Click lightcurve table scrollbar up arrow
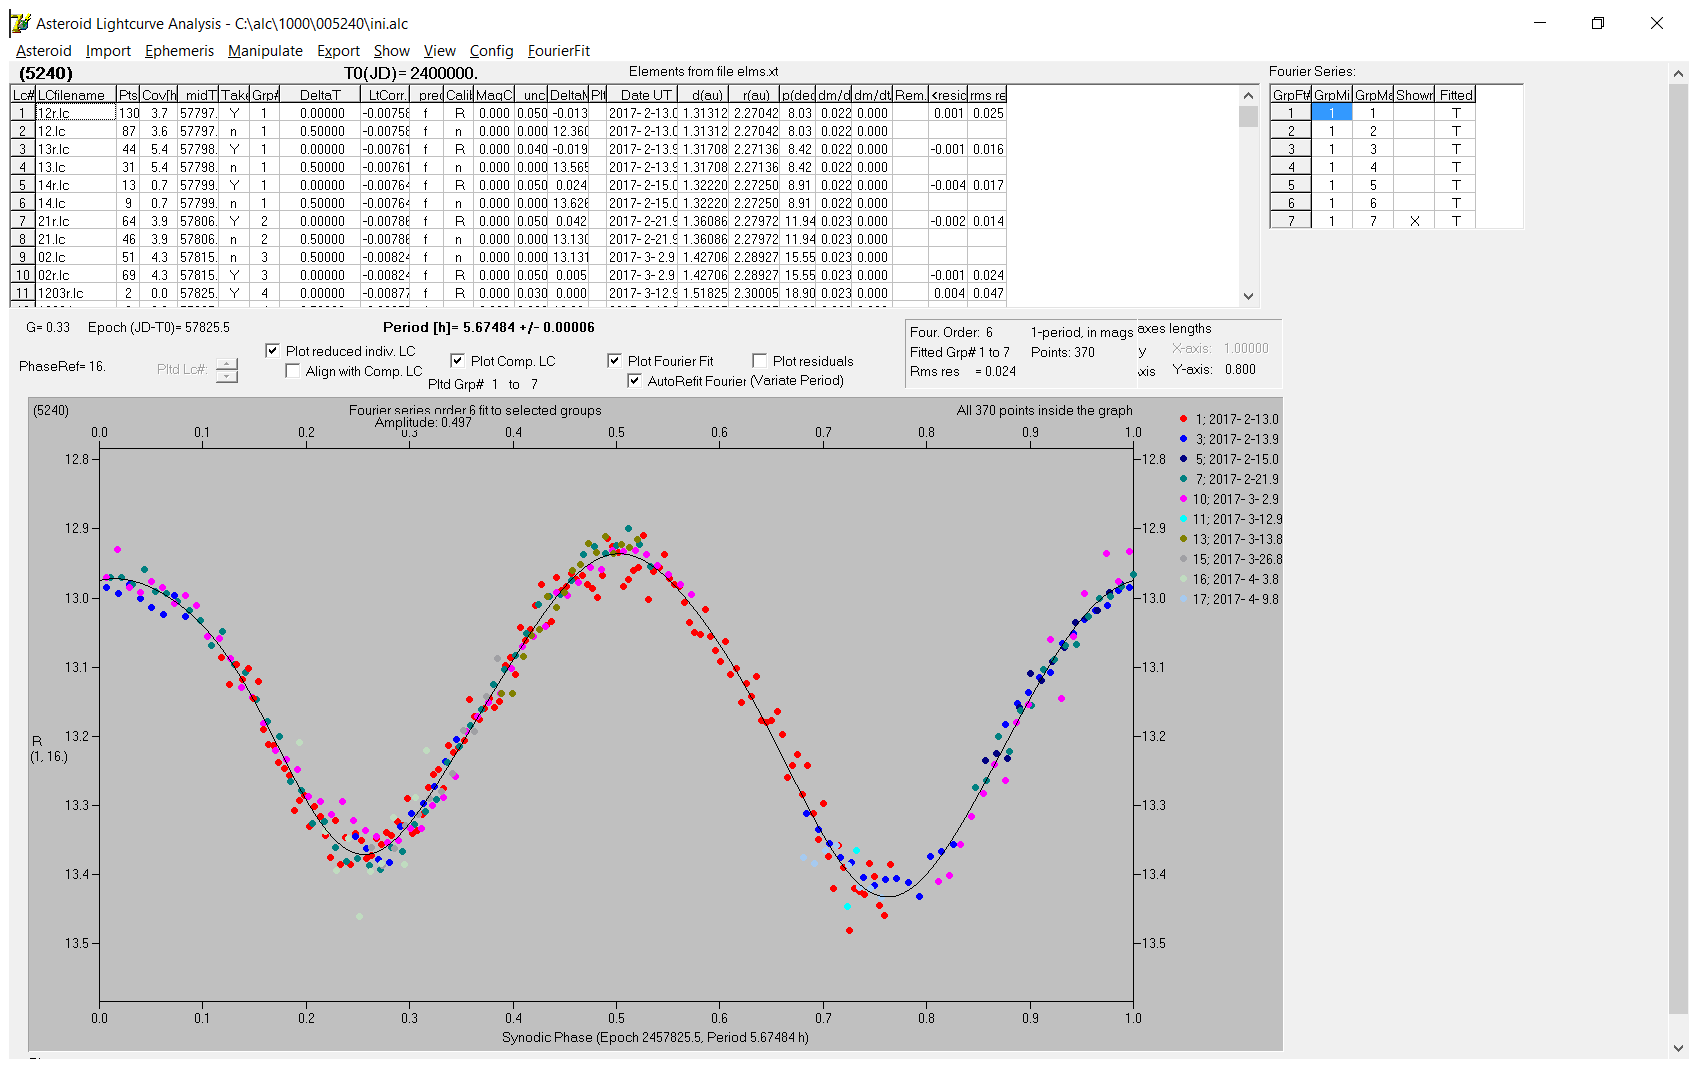This screenshot has width=1698, height=1068. (1248, 96)
